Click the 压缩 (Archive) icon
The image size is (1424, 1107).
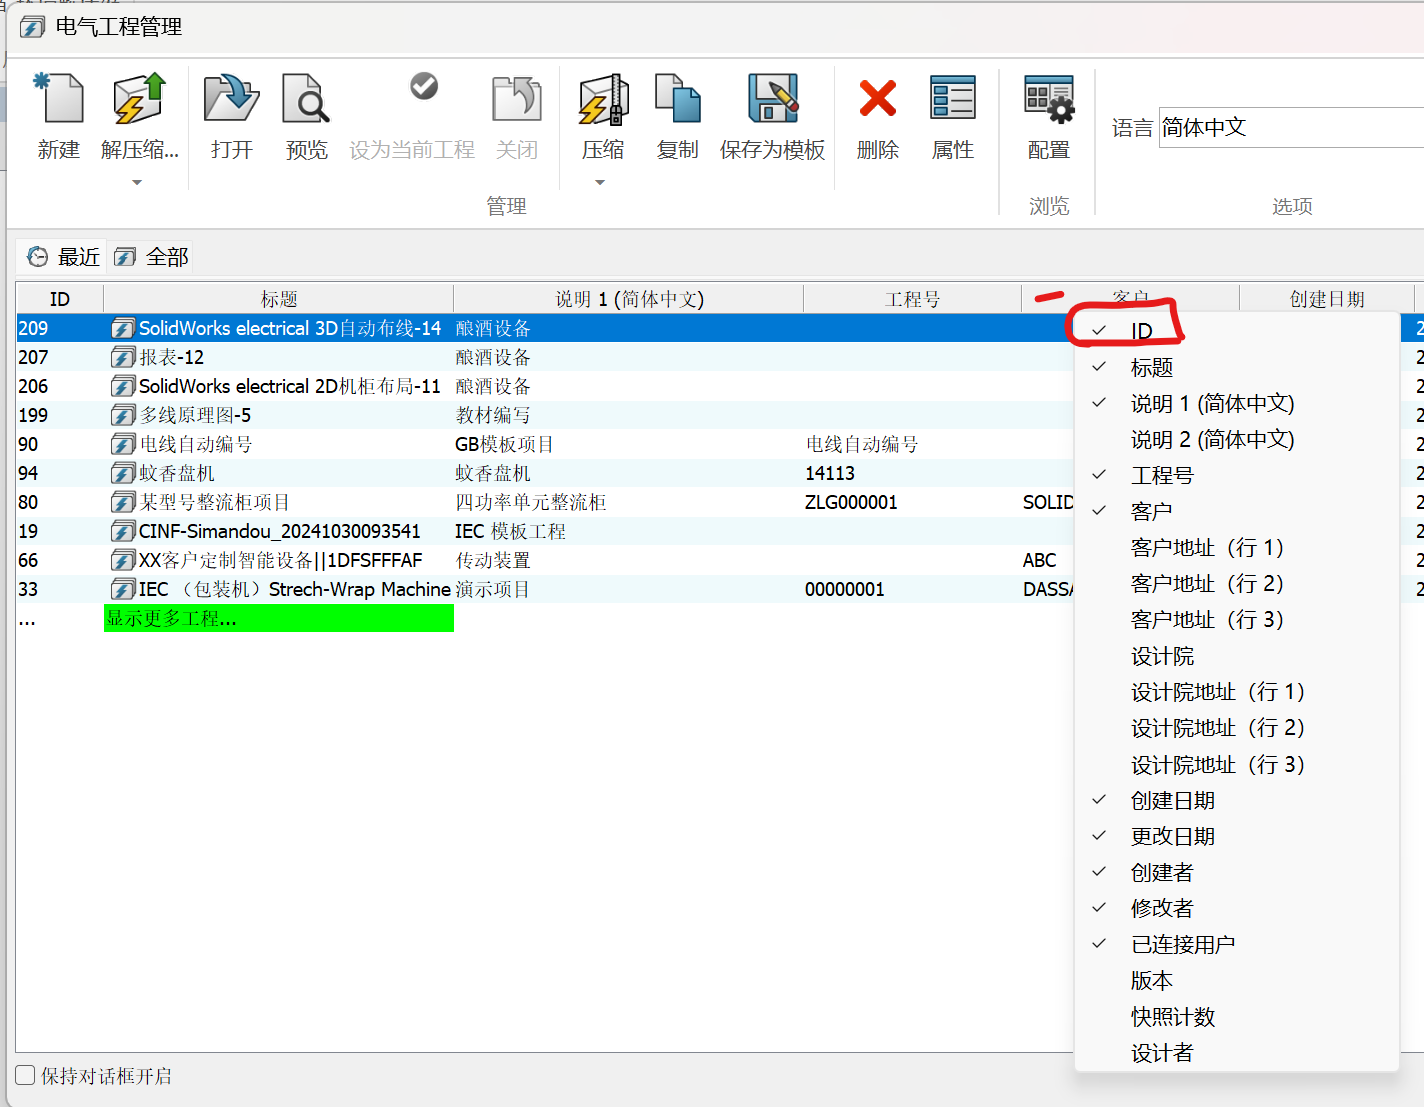tap(603, 101)
